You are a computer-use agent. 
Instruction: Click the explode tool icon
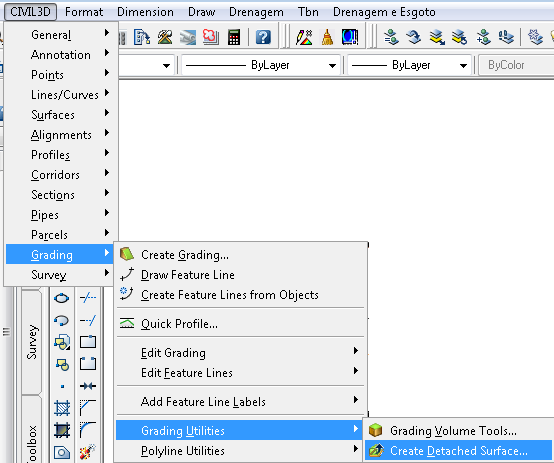point(88,452)
